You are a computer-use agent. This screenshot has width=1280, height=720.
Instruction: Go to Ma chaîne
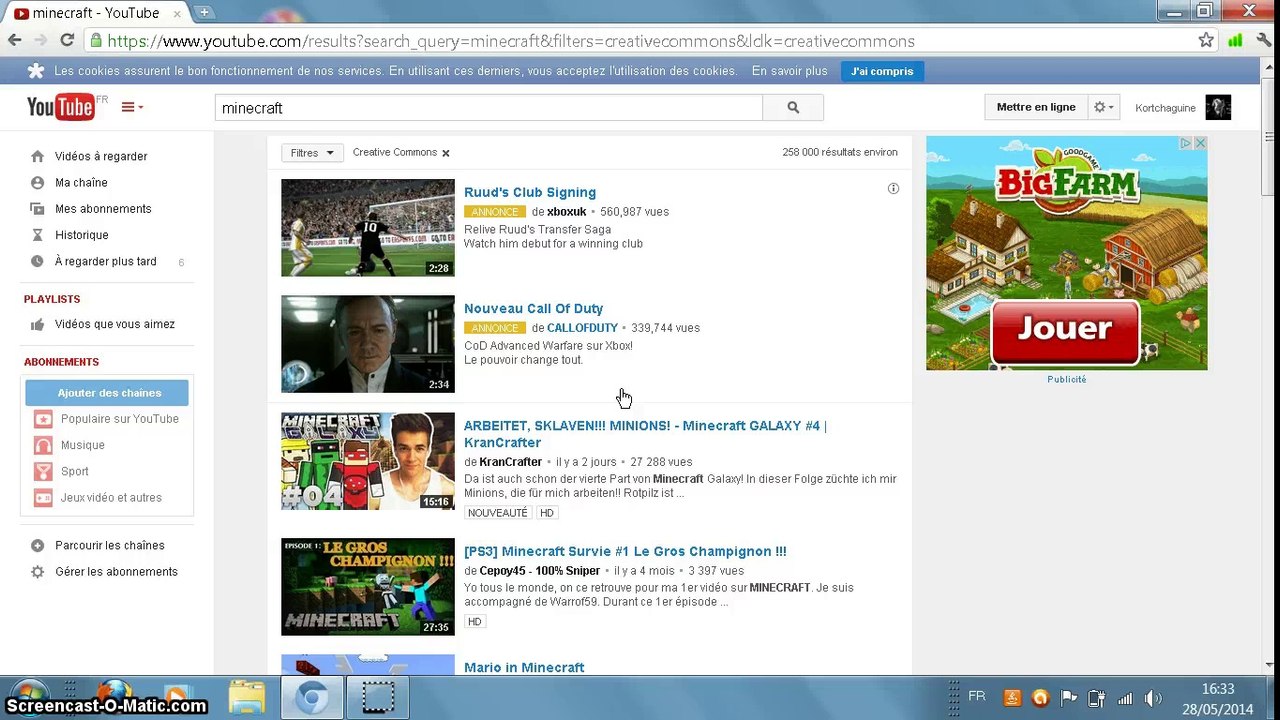tap(81, 183)
